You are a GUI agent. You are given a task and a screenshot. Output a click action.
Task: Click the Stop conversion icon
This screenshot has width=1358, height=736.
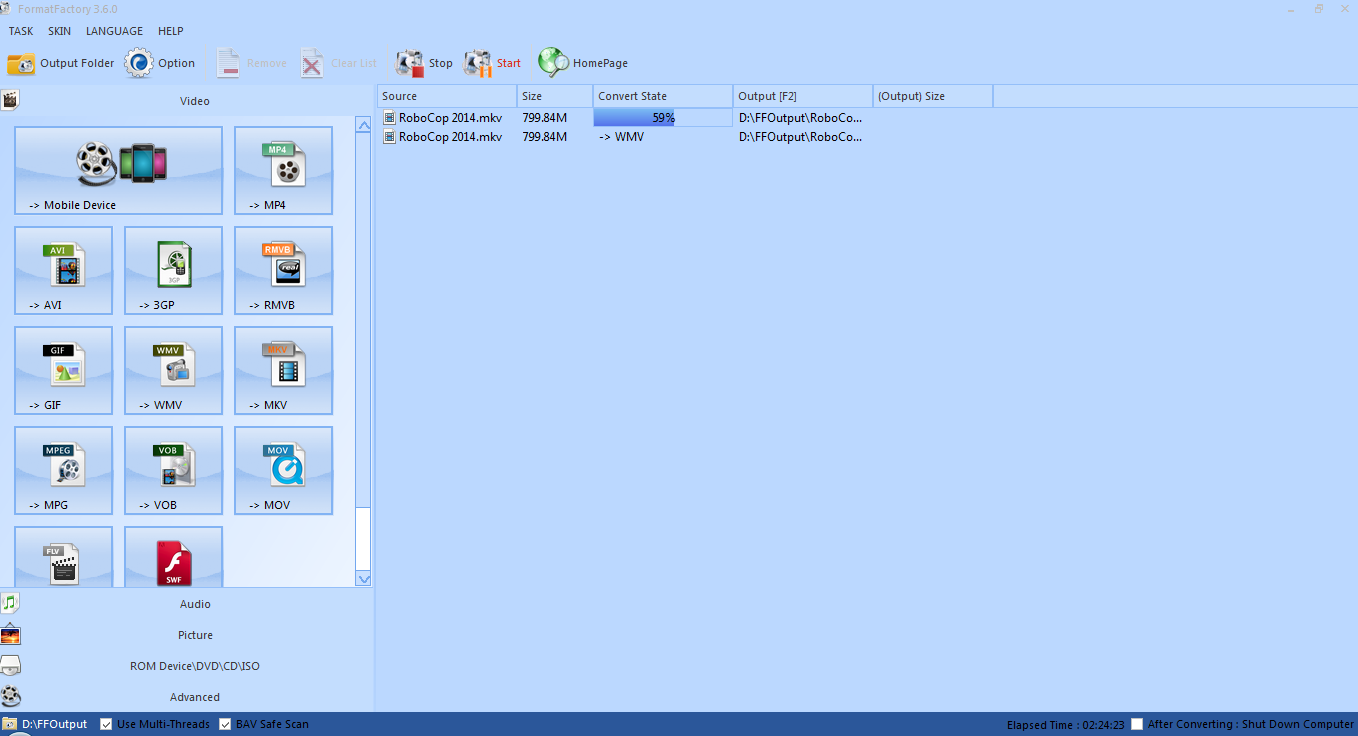(x=409, y=63)
